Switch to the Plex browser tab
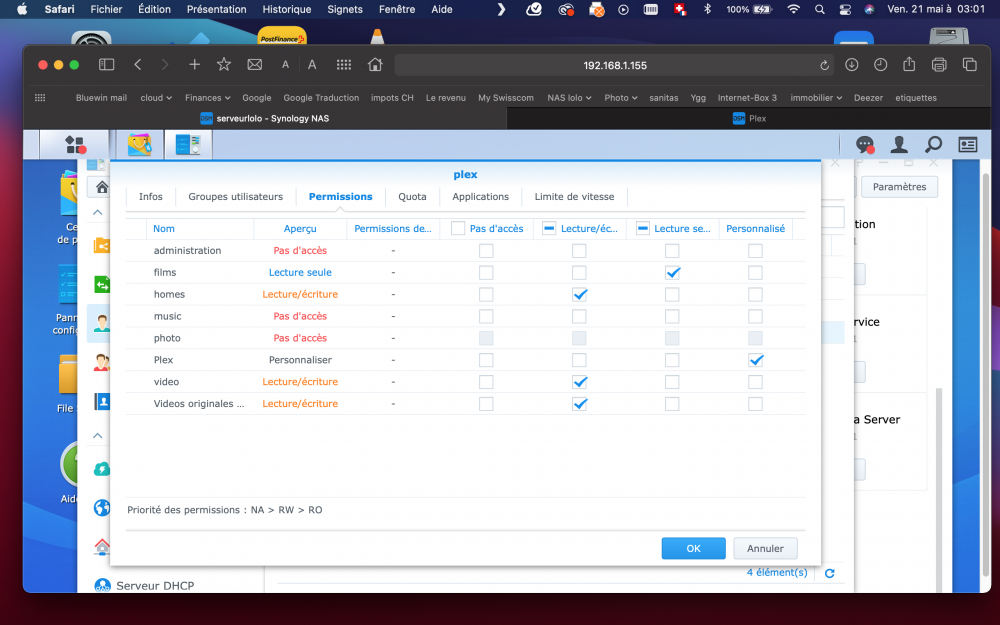This screenshot has width=1000, height=625. (749, 118)
